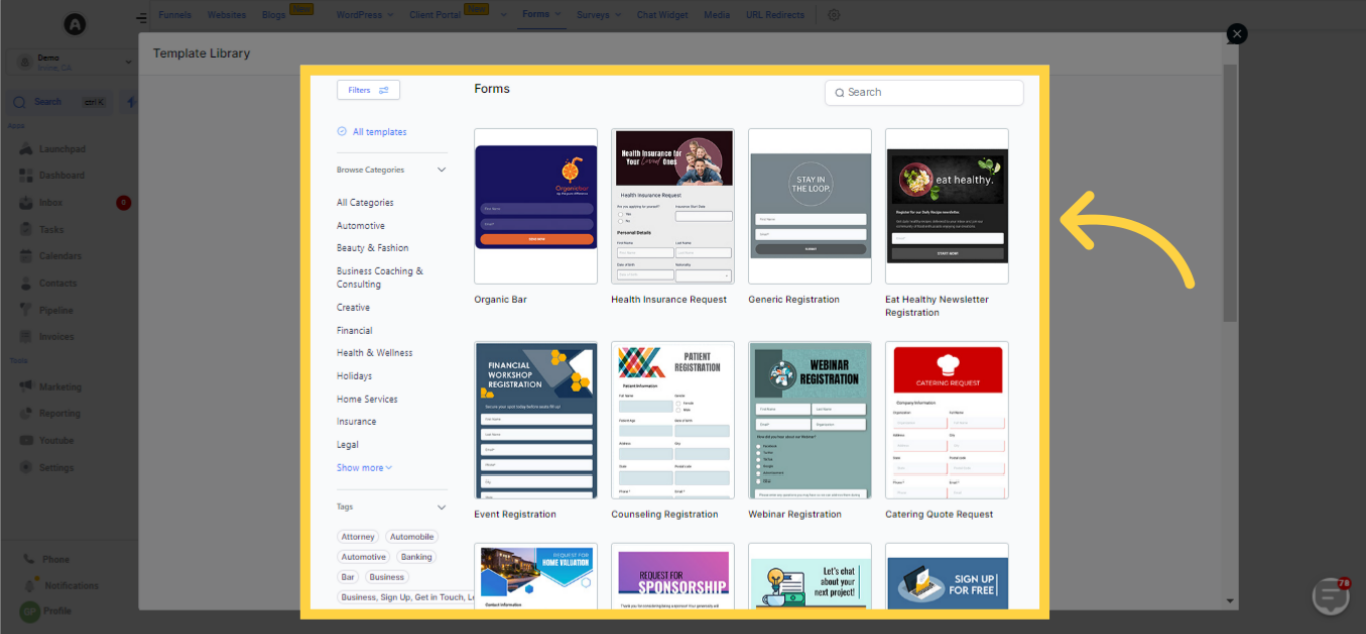
Task: Go to the Funnels tab
Action: point(175,15)
